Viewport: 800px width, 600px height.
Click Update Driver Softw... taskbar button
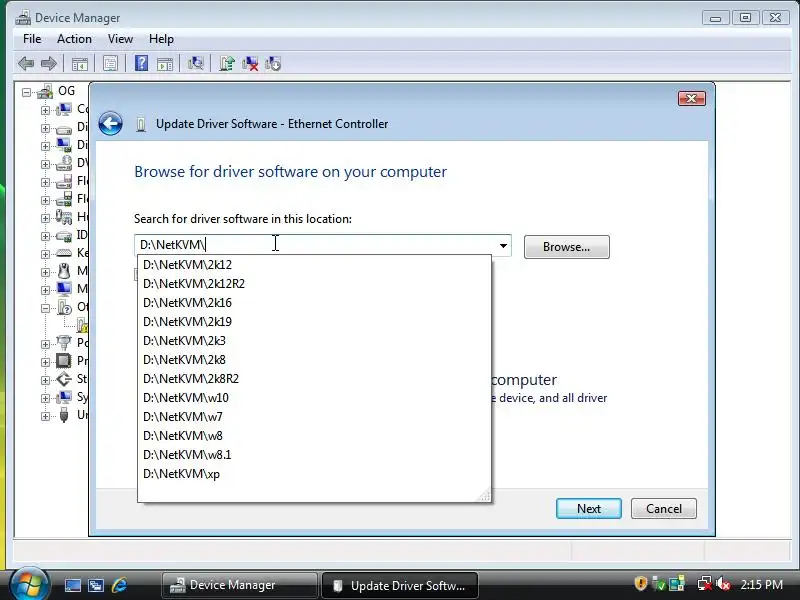click(x=400, y=585)
